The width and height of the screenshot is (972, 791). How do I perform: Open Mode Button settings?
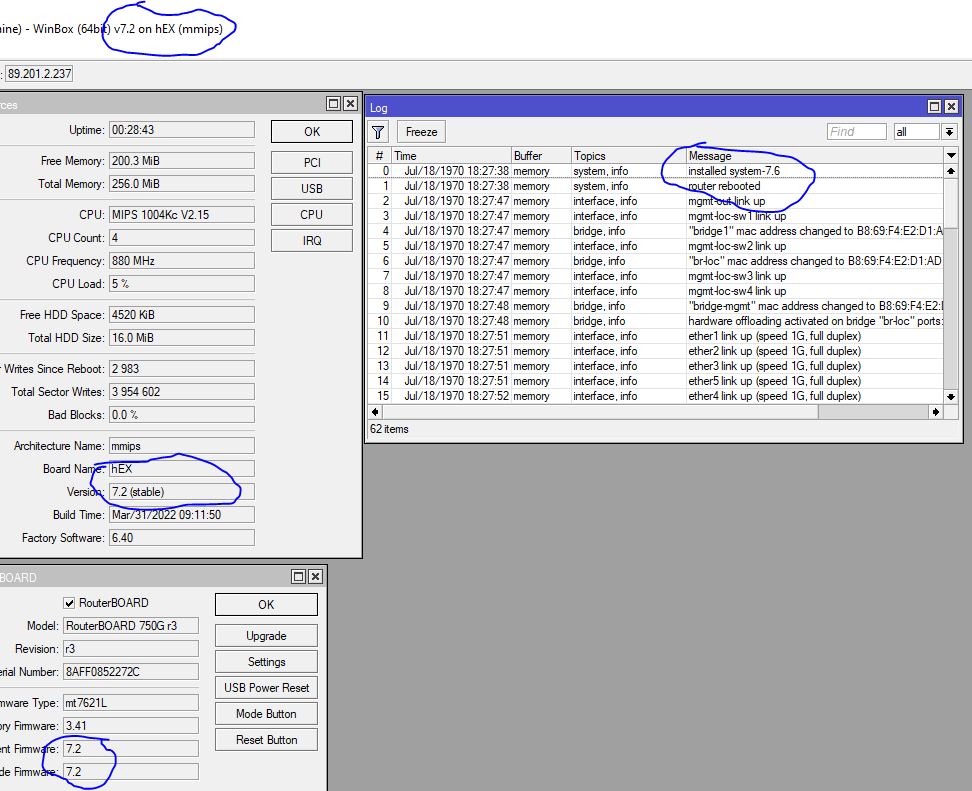[267, 714]
